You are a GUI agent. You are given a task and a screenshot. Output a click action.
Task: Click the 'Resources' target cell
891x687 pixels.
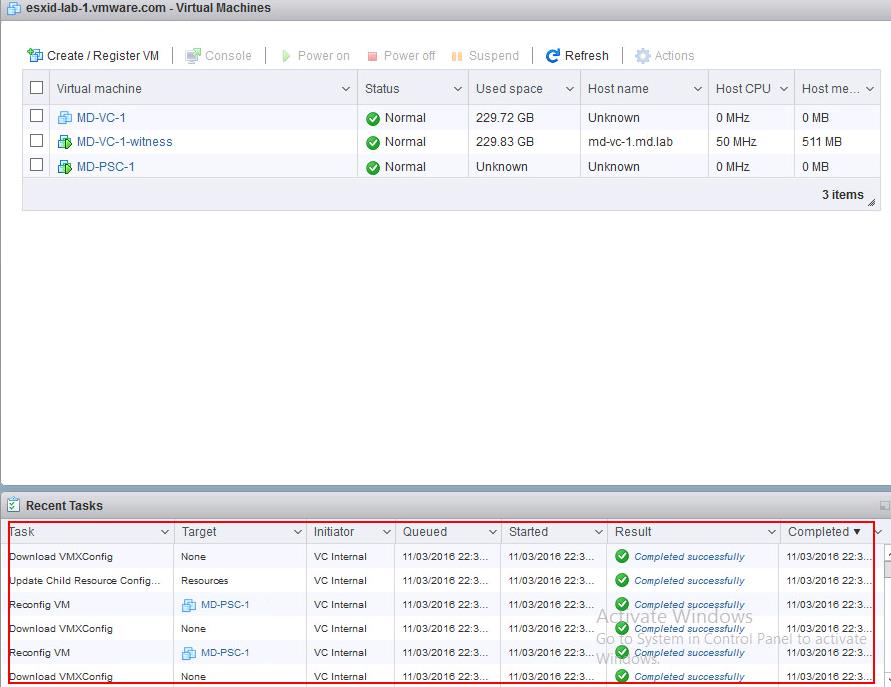(x=205, y=580)
